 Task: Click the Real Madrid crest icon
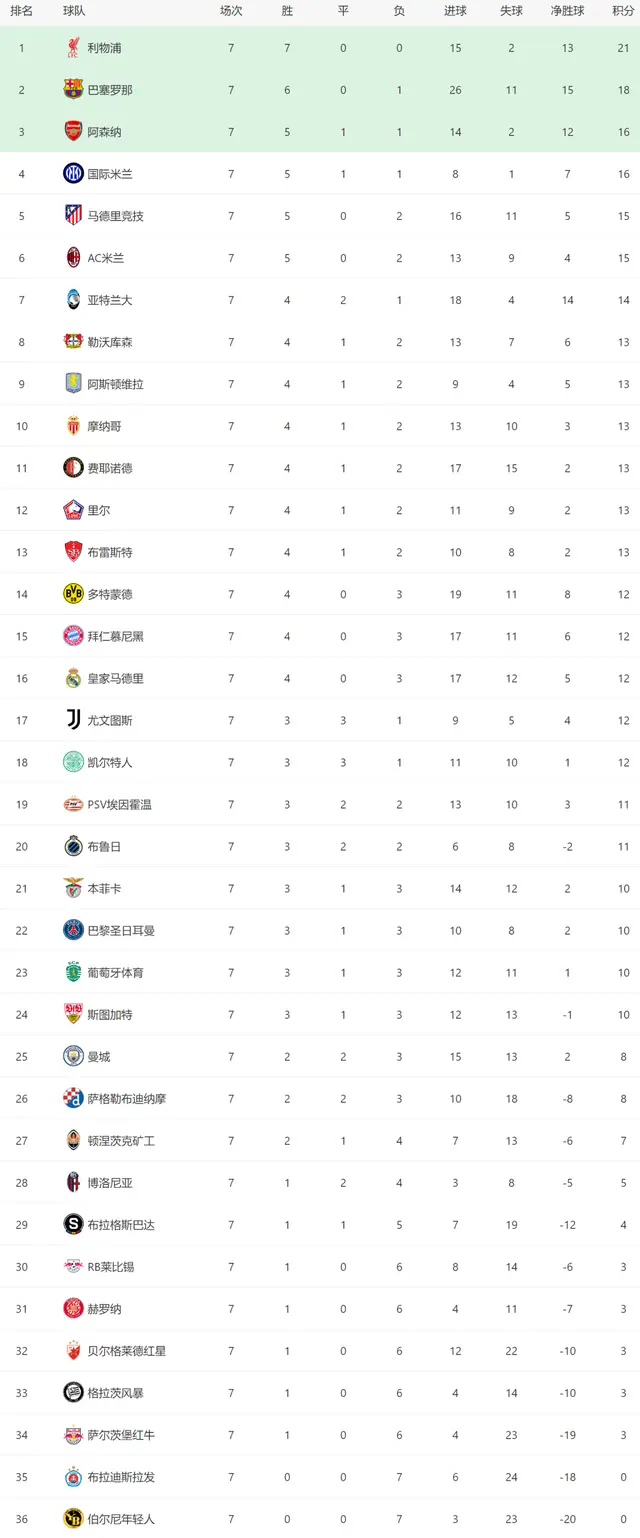tap(73, 678)
